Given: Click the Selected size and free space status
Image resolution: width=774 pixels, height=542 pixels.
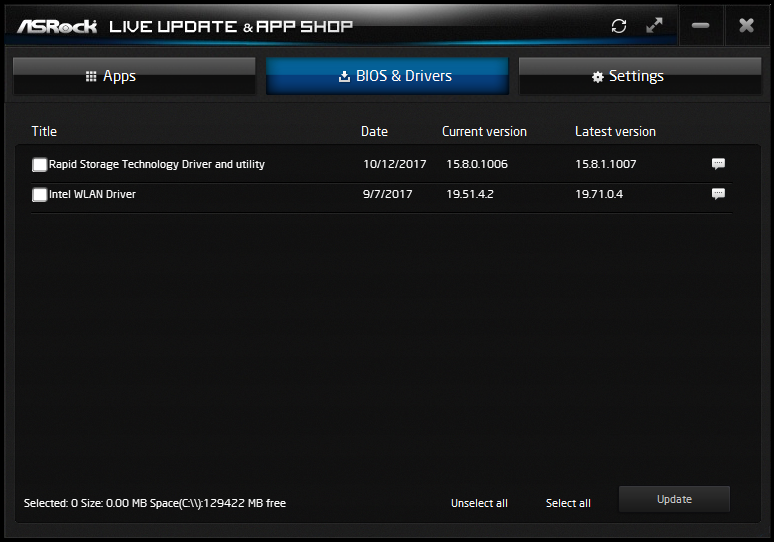Looking at the screenshot, I should coord(155,503).
